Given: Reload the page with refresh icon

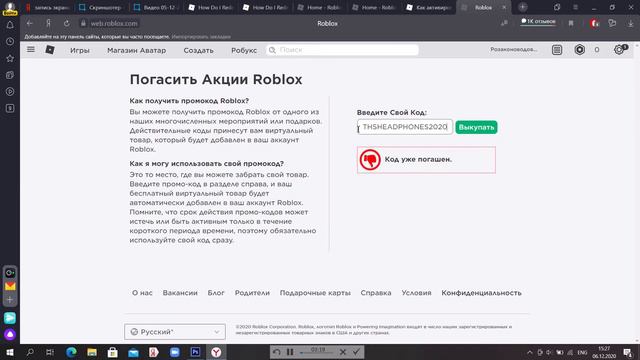Looking at the screenshot, I should [x=67, y=23].
